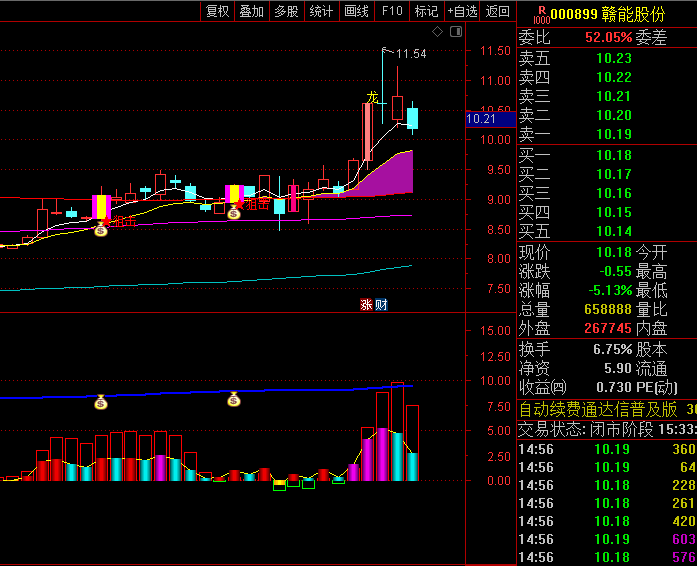
Task: Click the 买五 price 10.14
Action: (614, 231)
